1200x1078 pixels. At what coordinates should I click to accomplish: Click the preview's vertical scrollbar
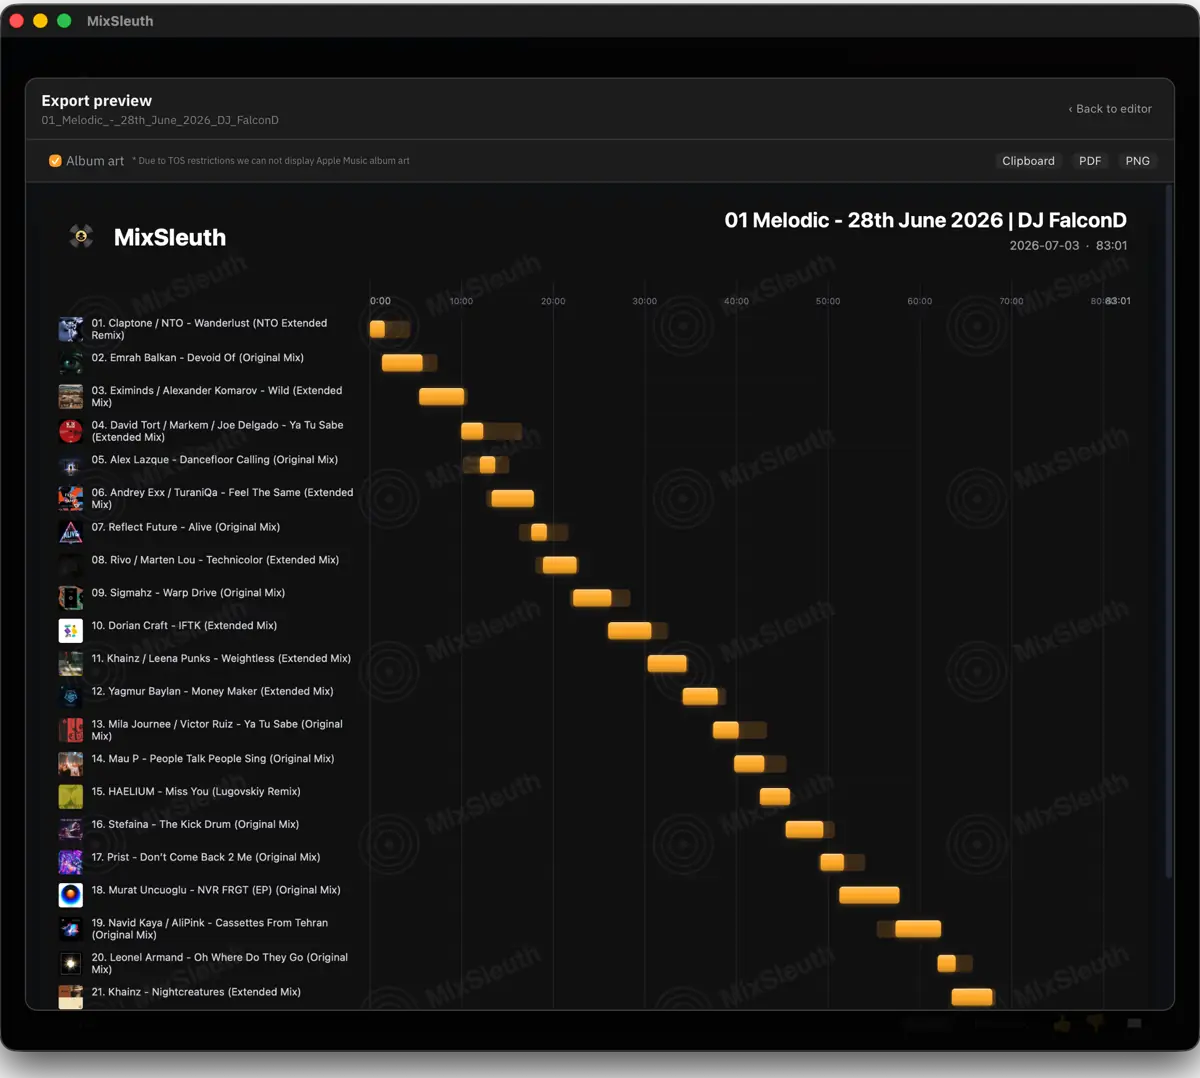click(x=1168, y=530)
